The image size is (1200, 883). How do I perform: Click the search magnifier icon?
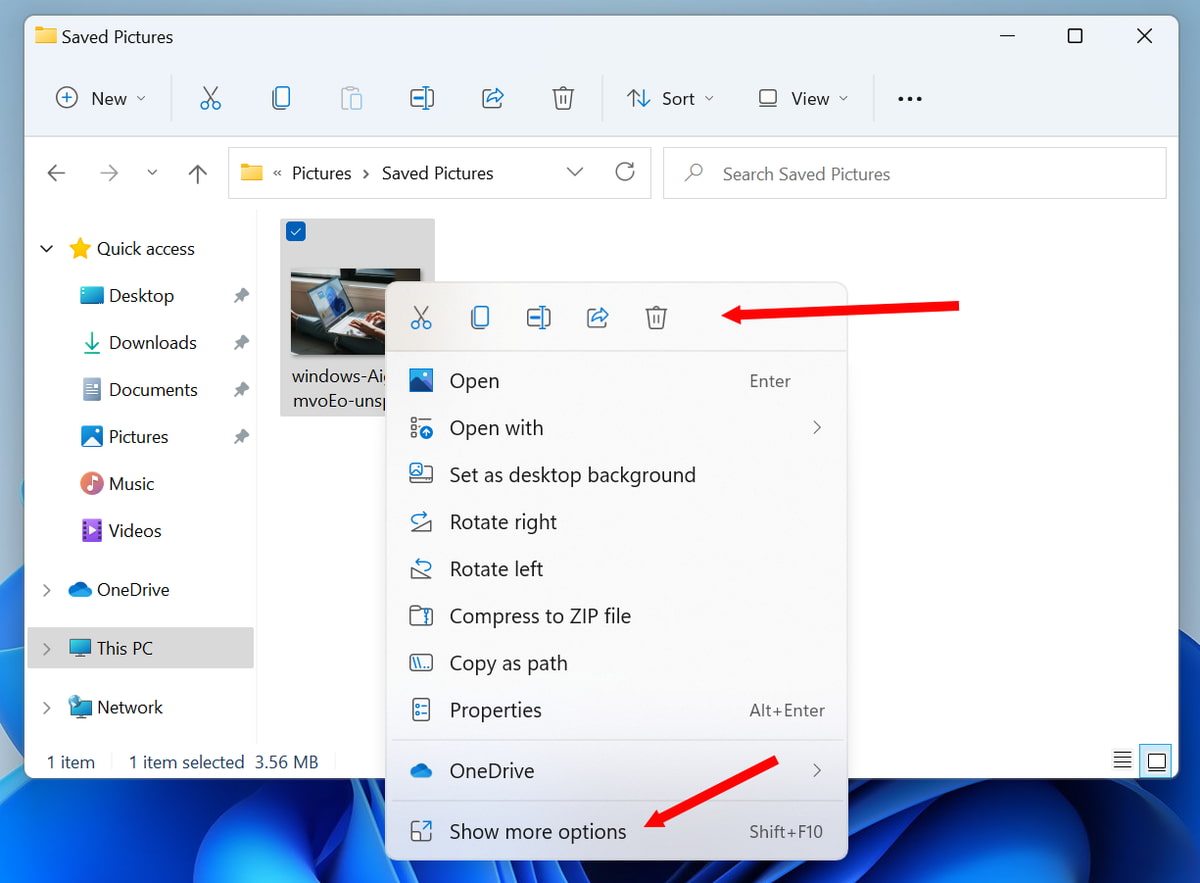pos(693,173)
